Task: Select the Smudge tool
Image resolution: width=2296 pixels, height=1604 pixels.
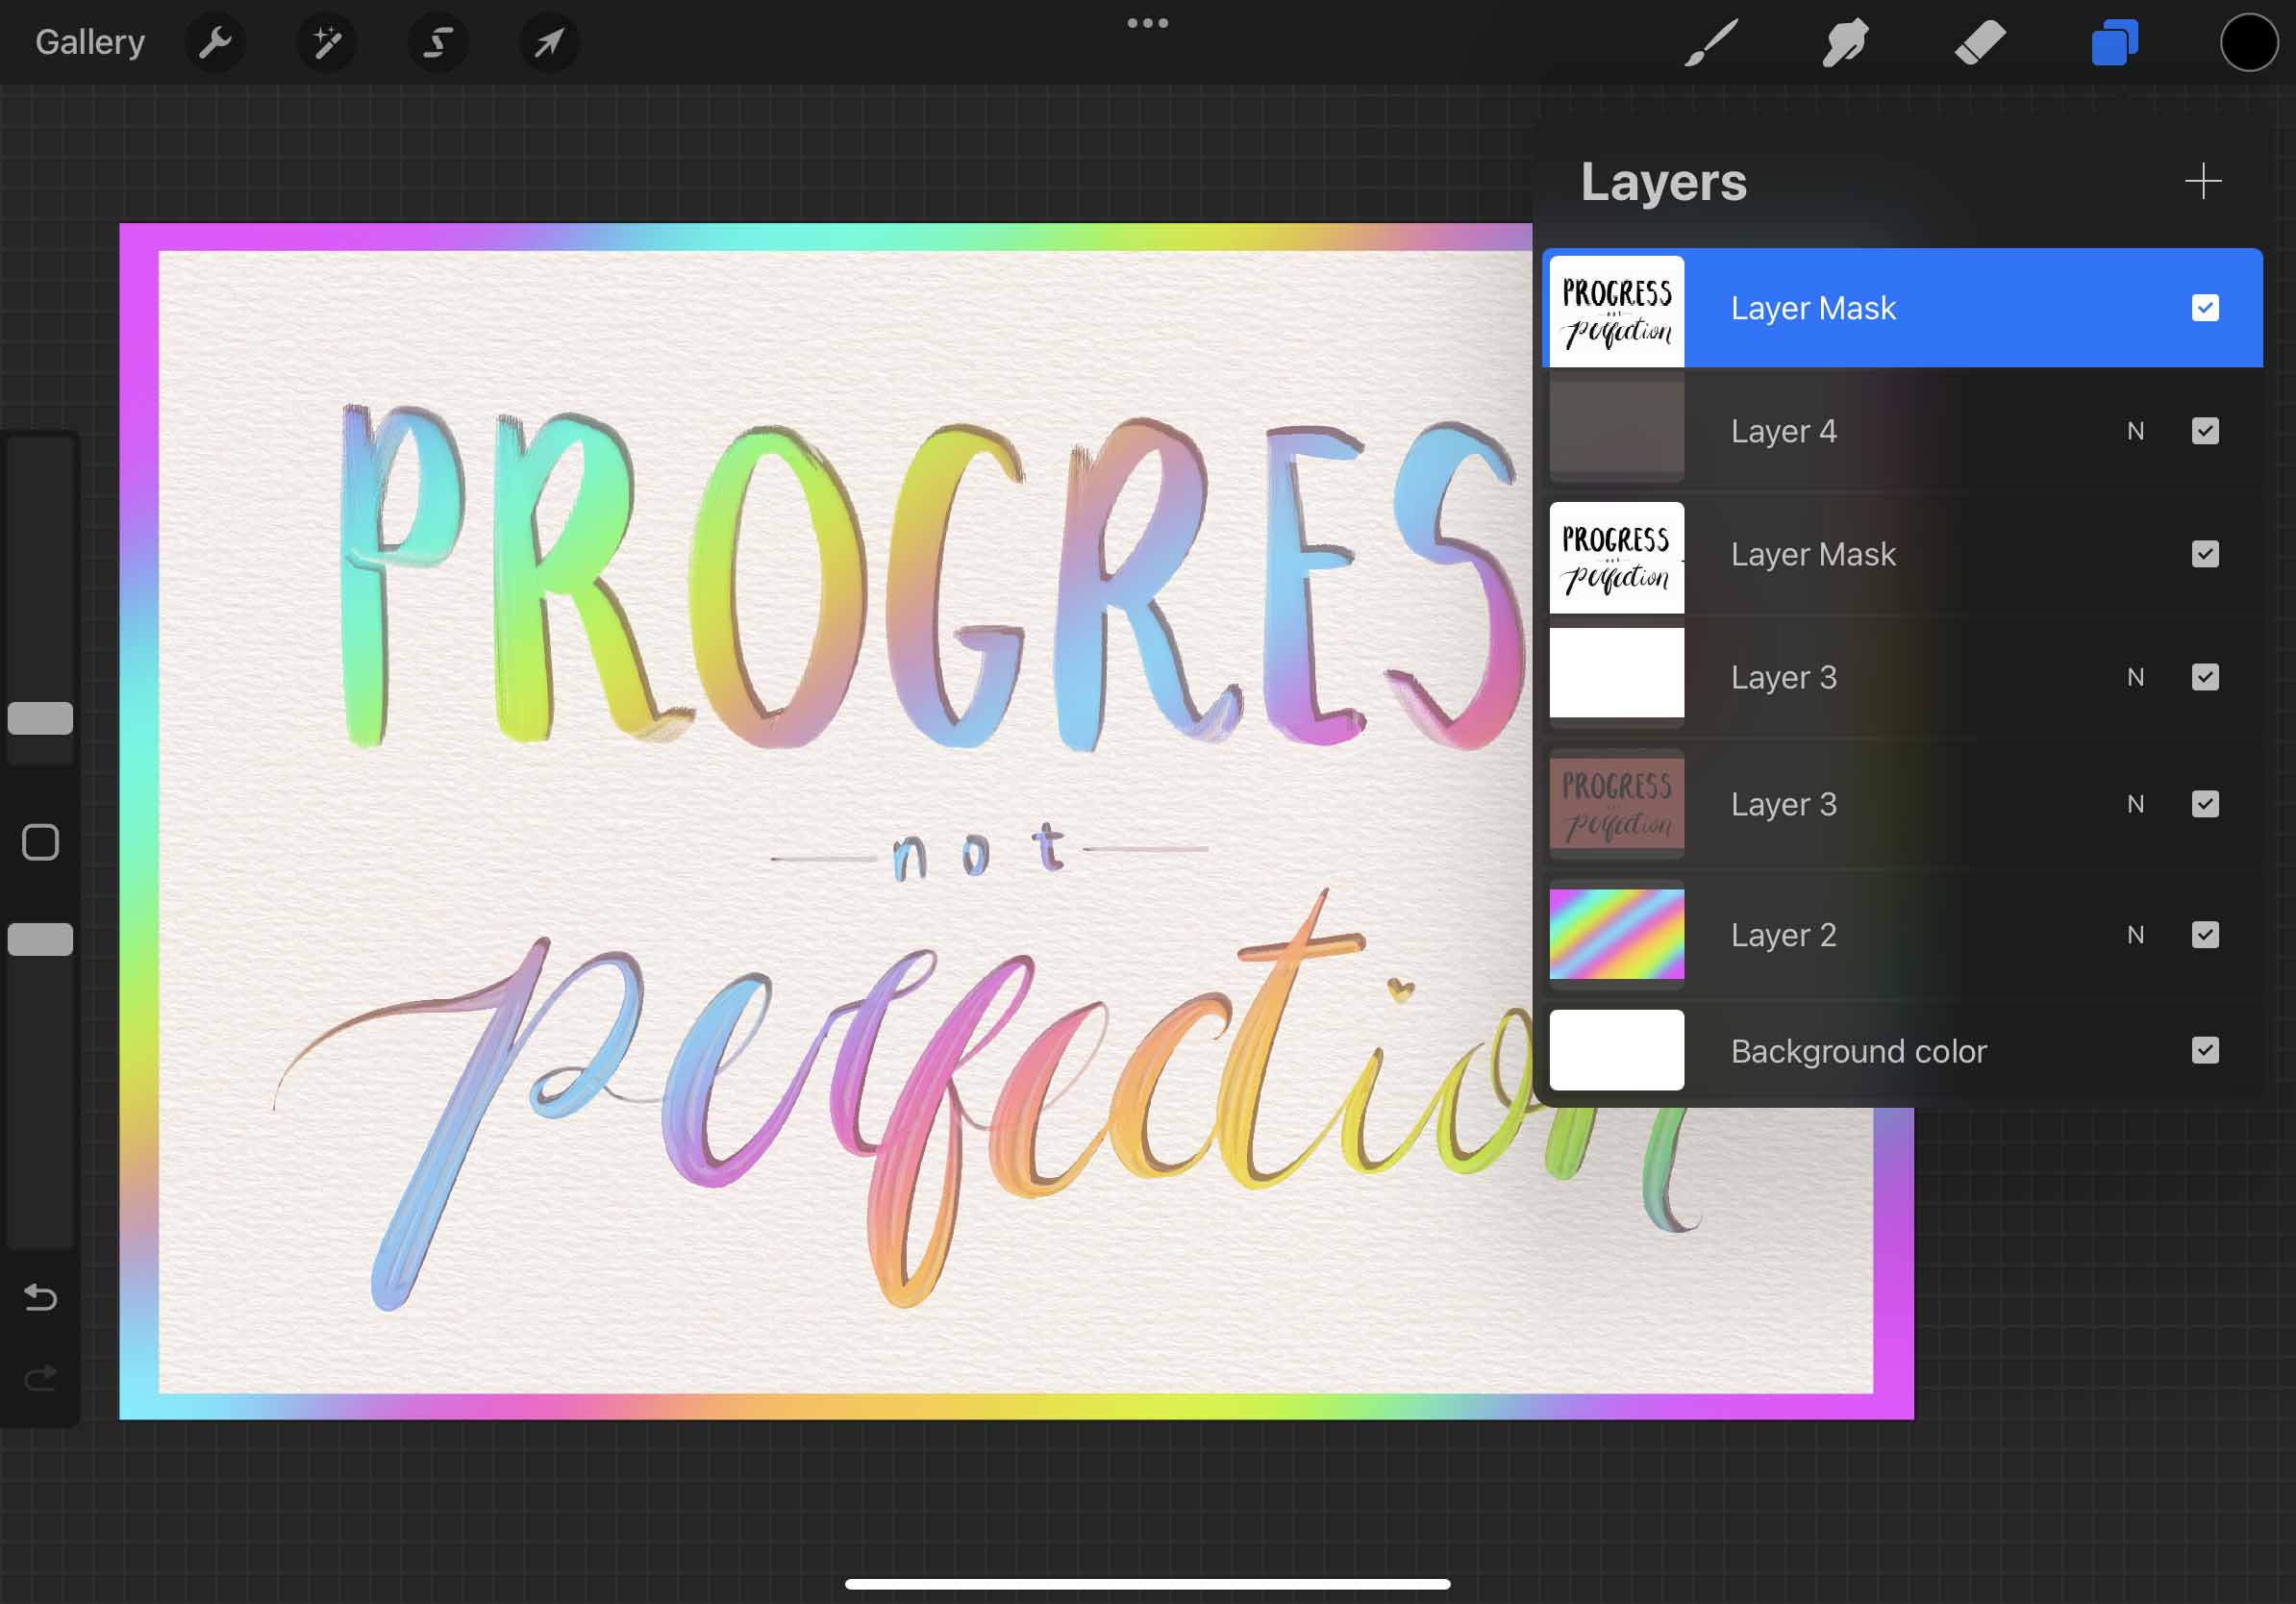Action: pos(1844,42)
